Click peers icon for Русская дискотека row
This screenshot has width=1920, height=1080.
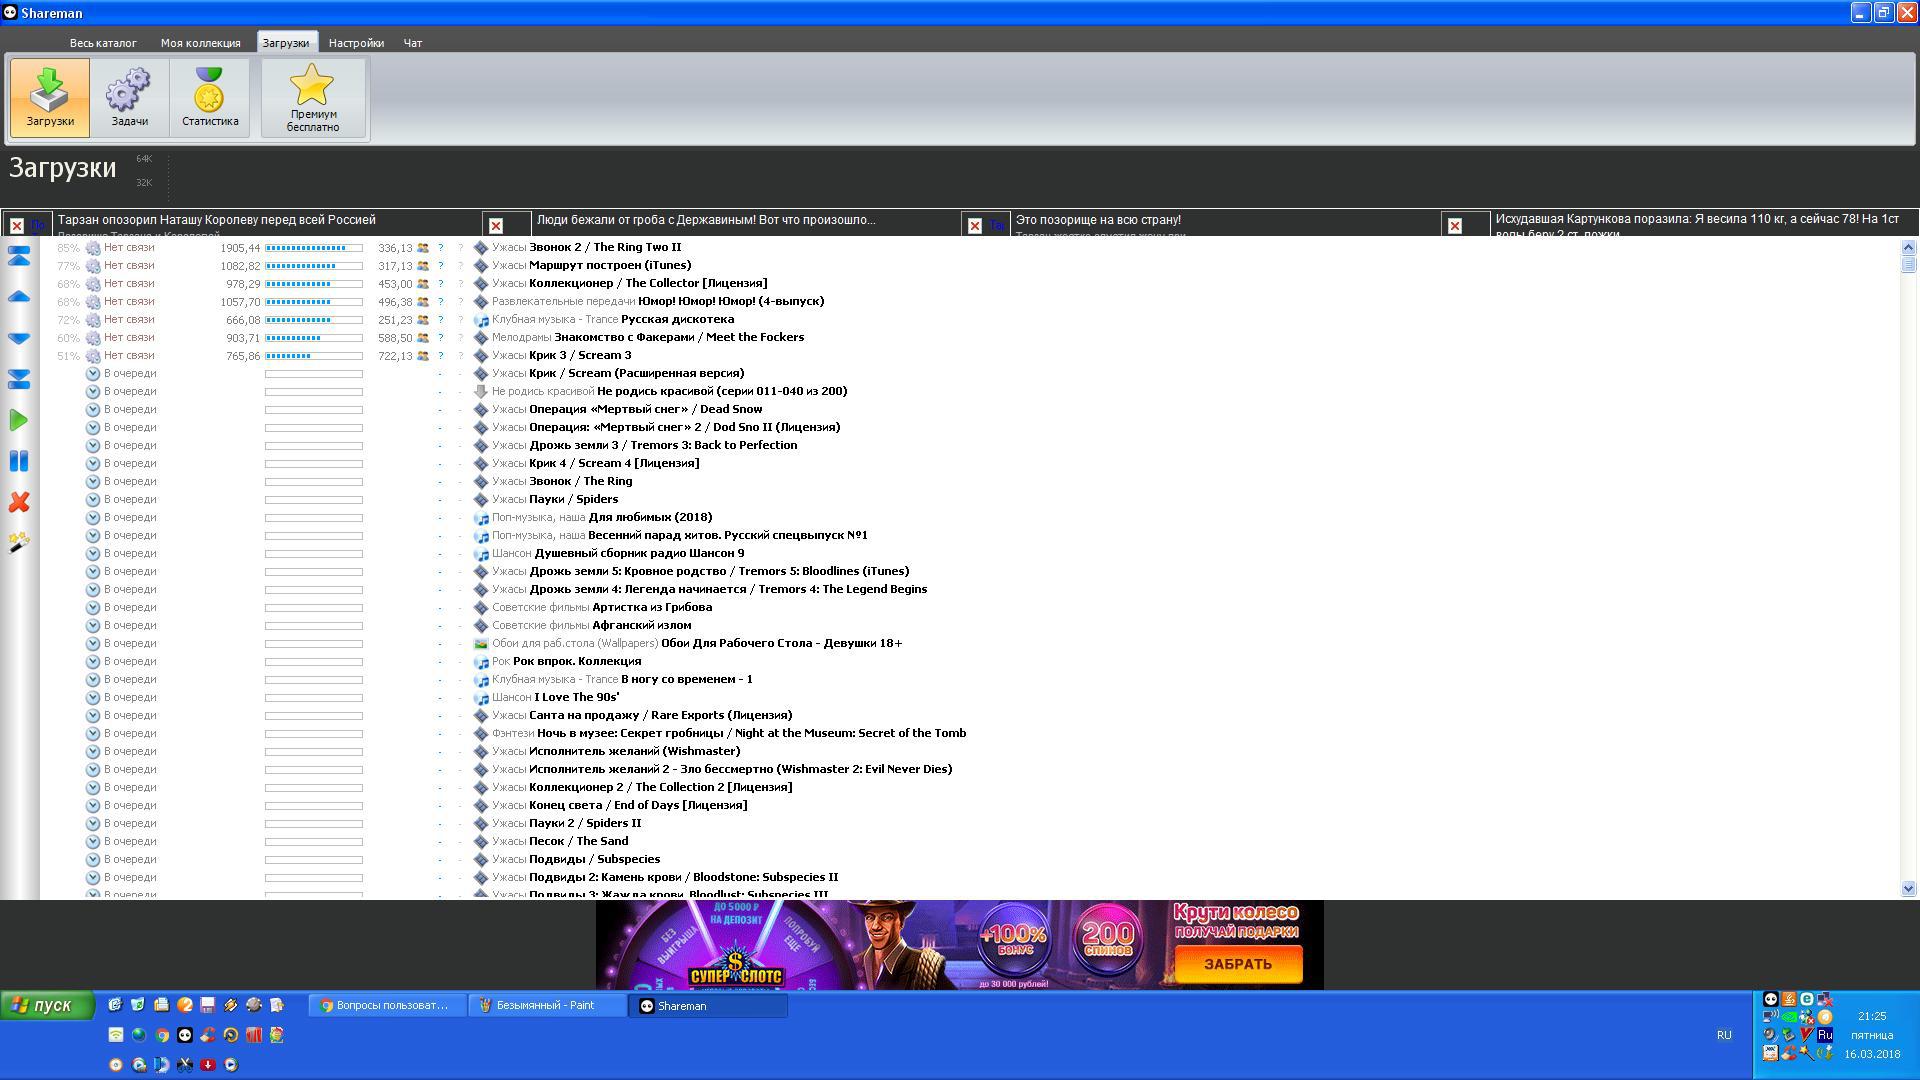tap(423, 320)
